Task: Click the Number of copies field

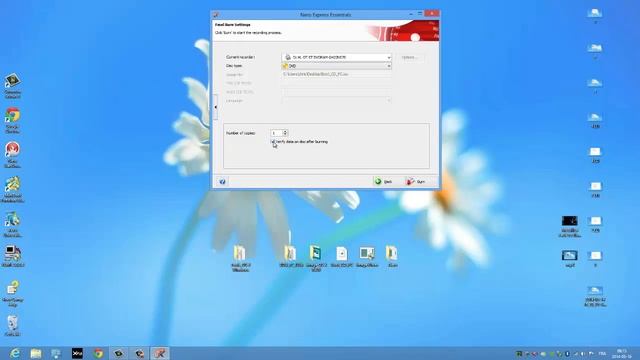Action: (x=276, y=133)
